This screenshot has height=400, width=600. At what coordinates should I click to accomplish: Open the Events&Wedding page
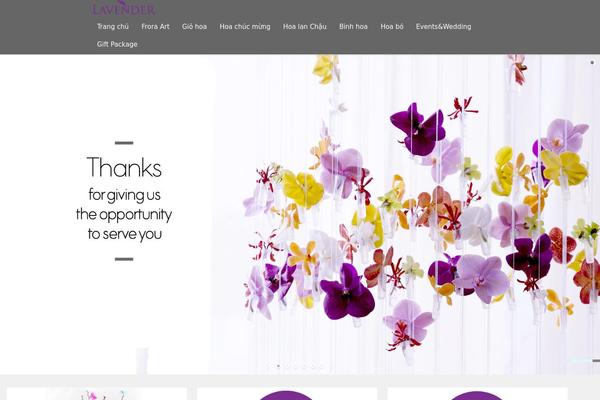[x=443, y=26]
